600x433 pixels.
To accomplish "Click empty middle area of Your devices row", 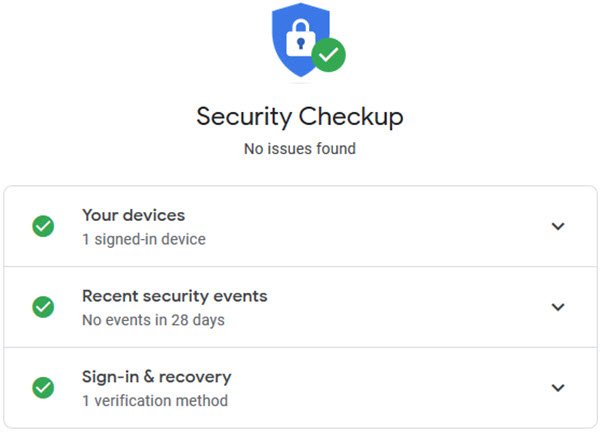I will tap(380, 226).
